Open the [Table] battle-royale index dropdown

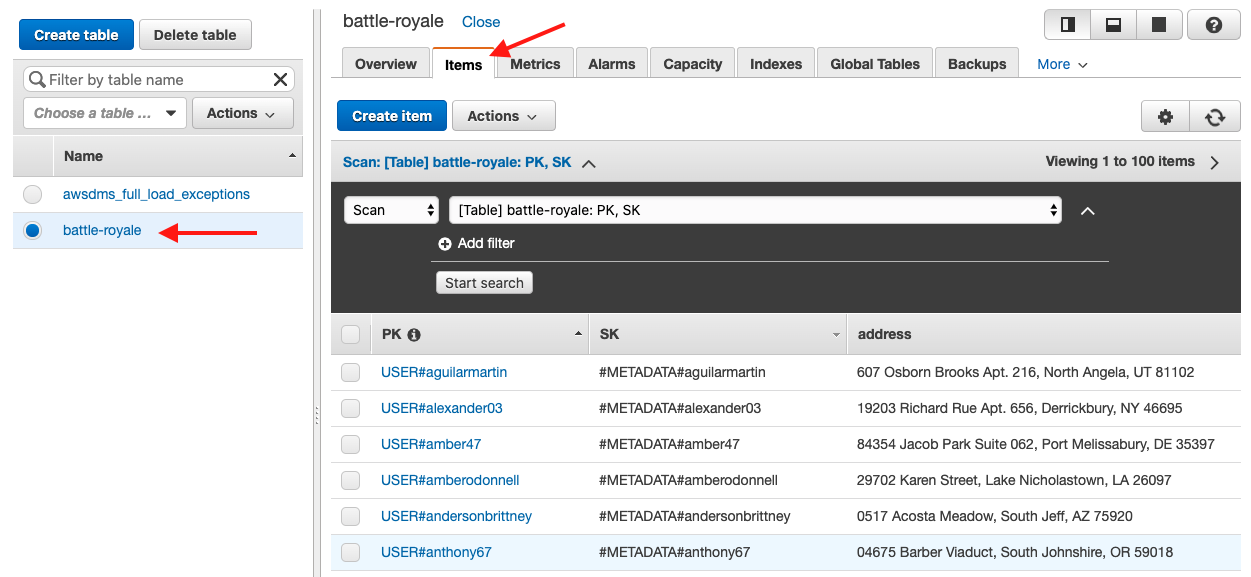755,210
